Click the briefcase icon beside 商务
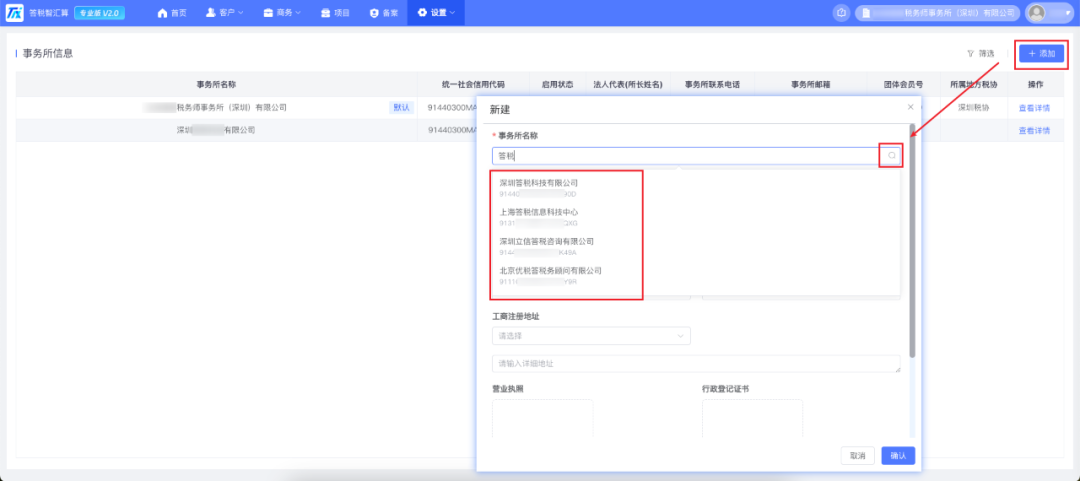 coord(268,13)
